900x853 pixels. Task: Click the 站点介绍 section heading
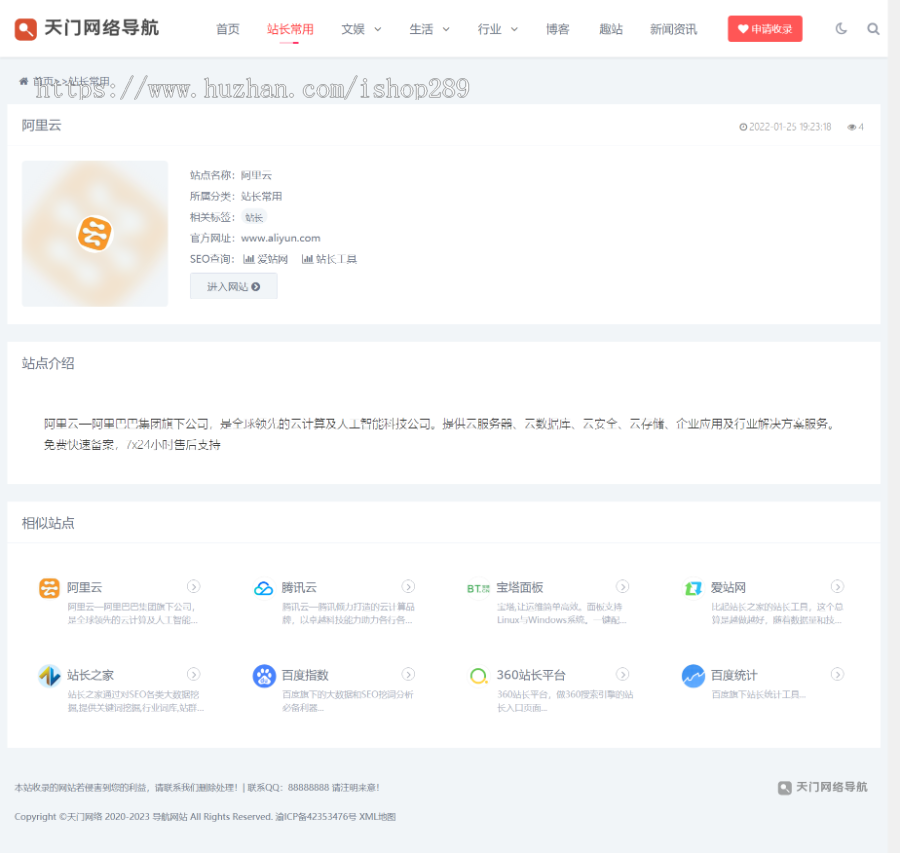48,363
